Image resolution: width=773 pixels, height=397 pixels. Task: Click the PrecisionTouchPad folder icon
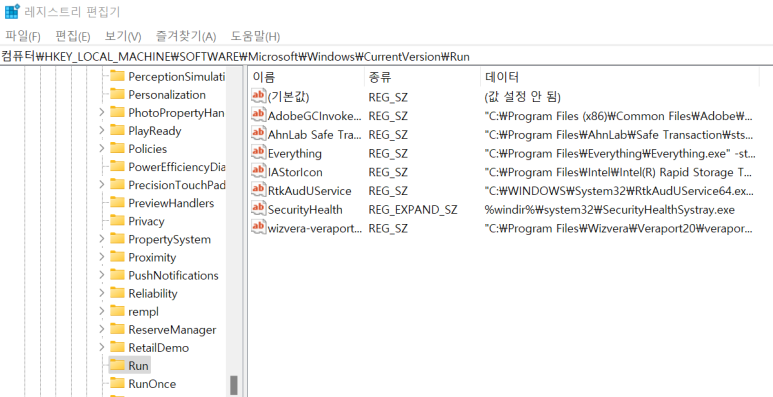point(117,185)
